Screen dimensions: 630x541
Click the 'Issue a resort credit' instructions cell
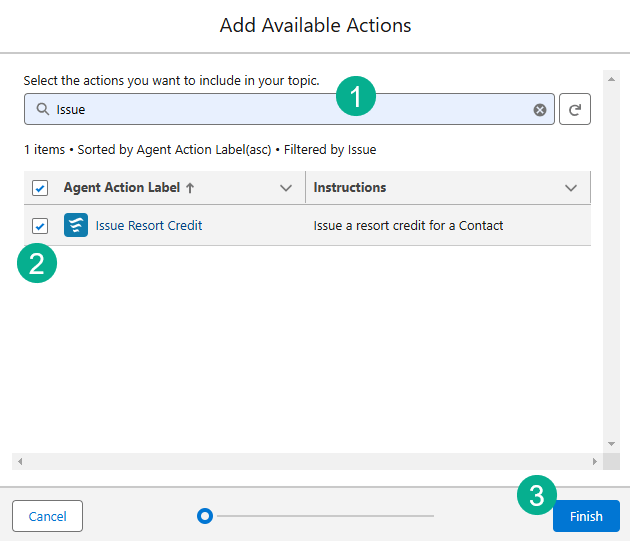click(x=408, y=226)
